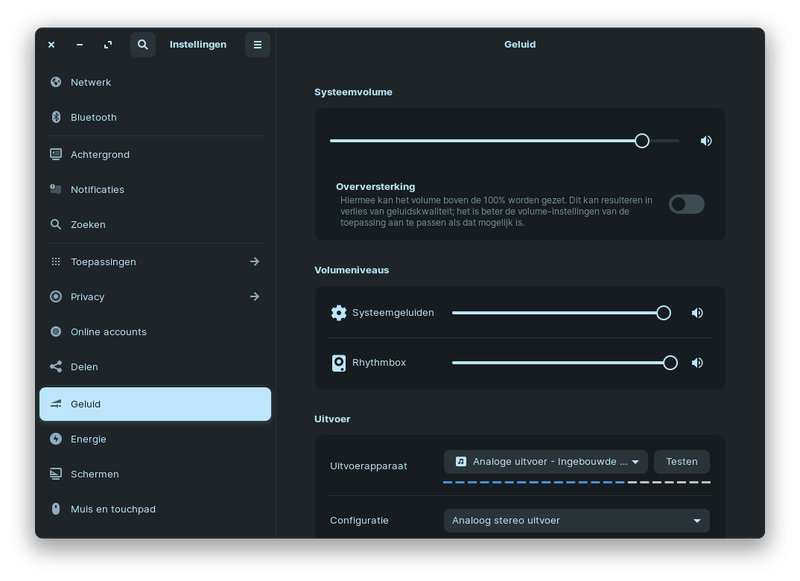Click the Systeemgeluiden gear icon
The width and height of the screenshot is (800, 581).
coord(339,313)
